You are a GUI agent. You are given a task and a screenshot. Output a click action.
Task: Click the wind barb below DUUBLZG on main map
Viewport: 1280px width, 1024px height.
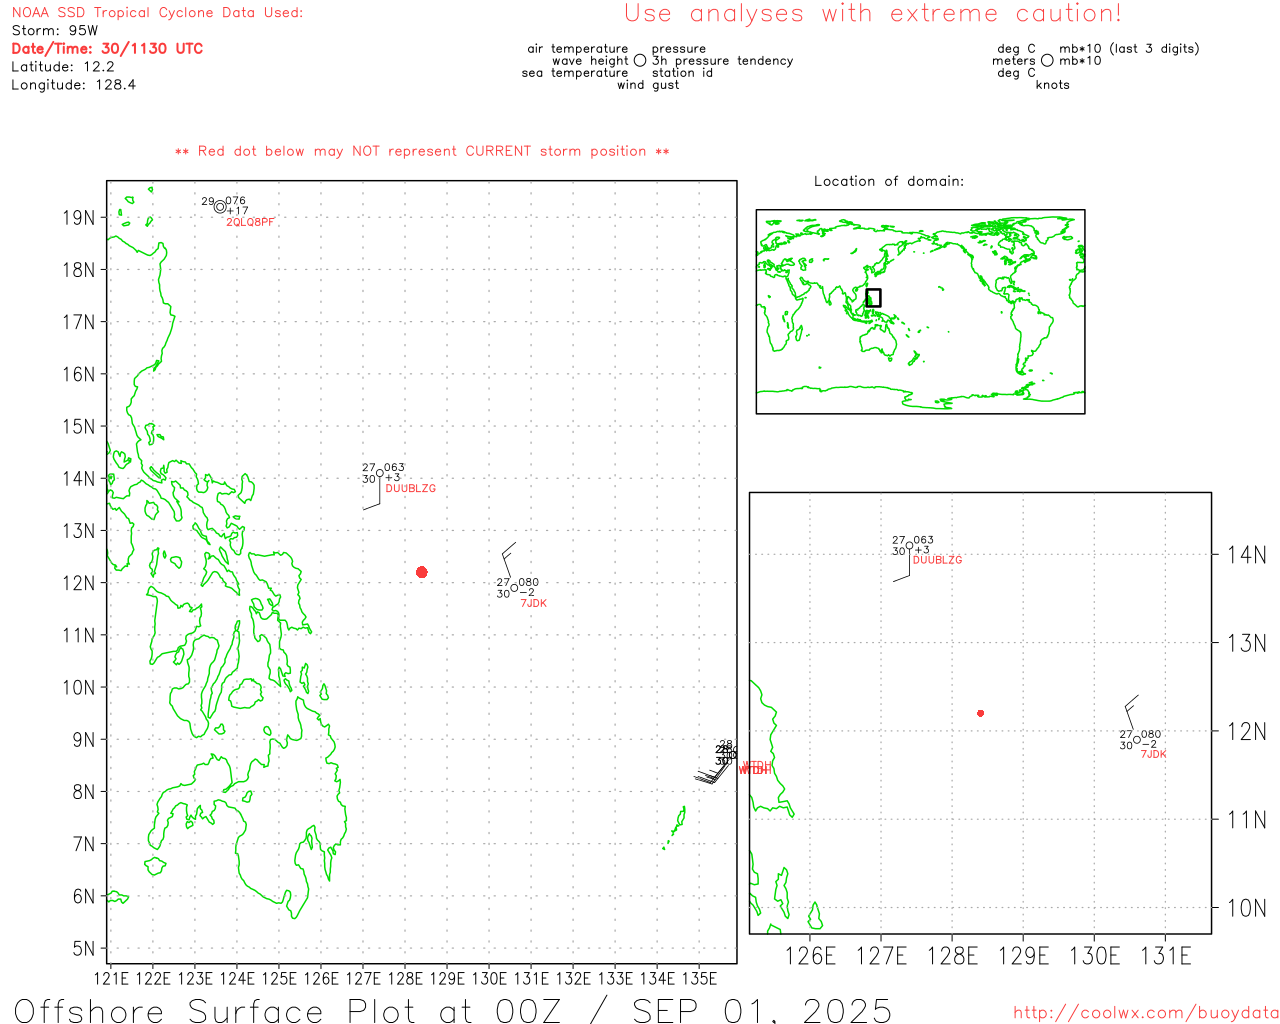point(372,495)
